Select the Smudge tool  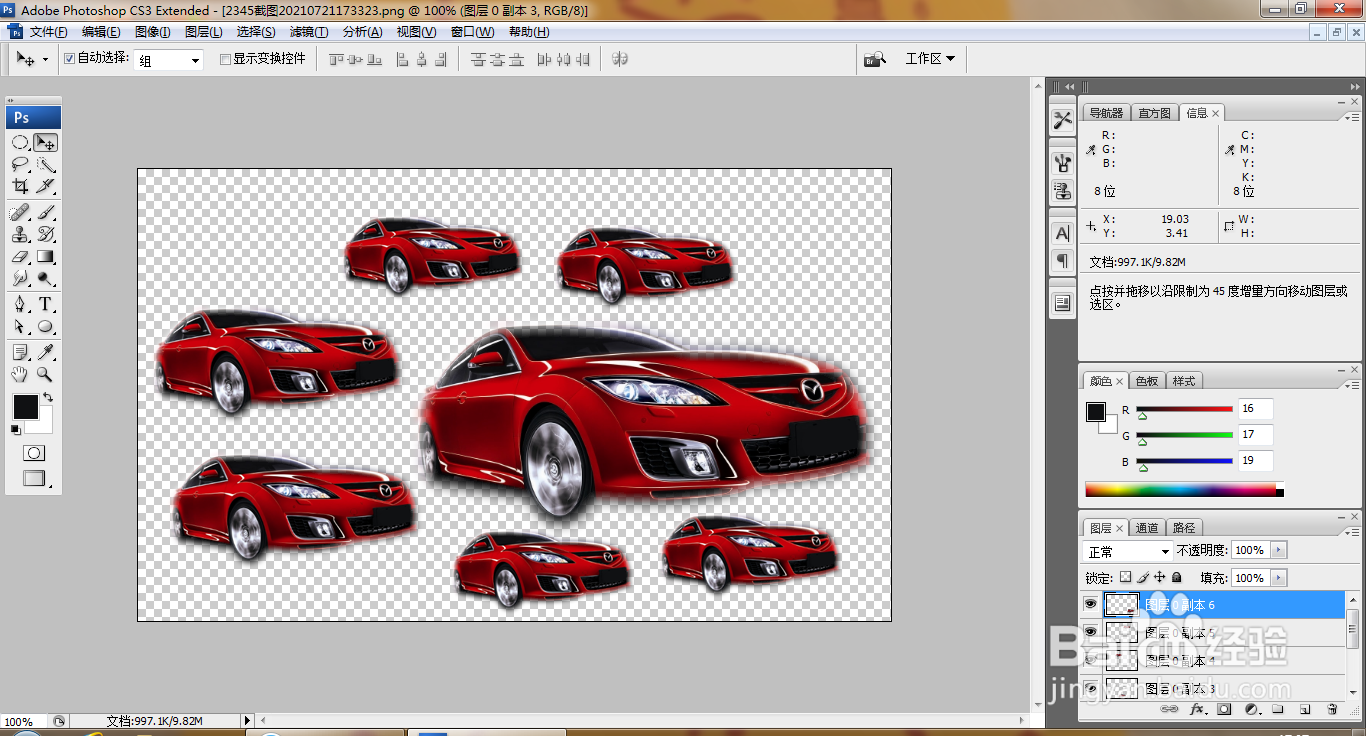tap(20, 279)
